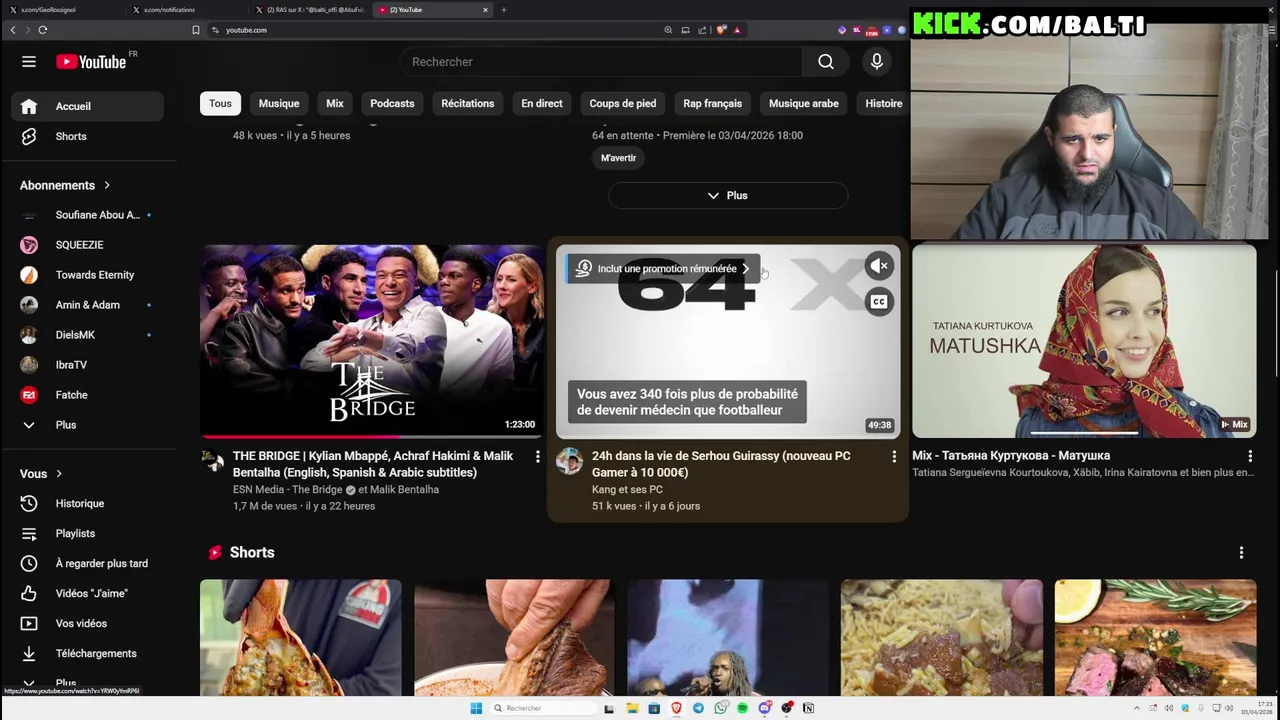Open Windows Start menu

point(476,708)
